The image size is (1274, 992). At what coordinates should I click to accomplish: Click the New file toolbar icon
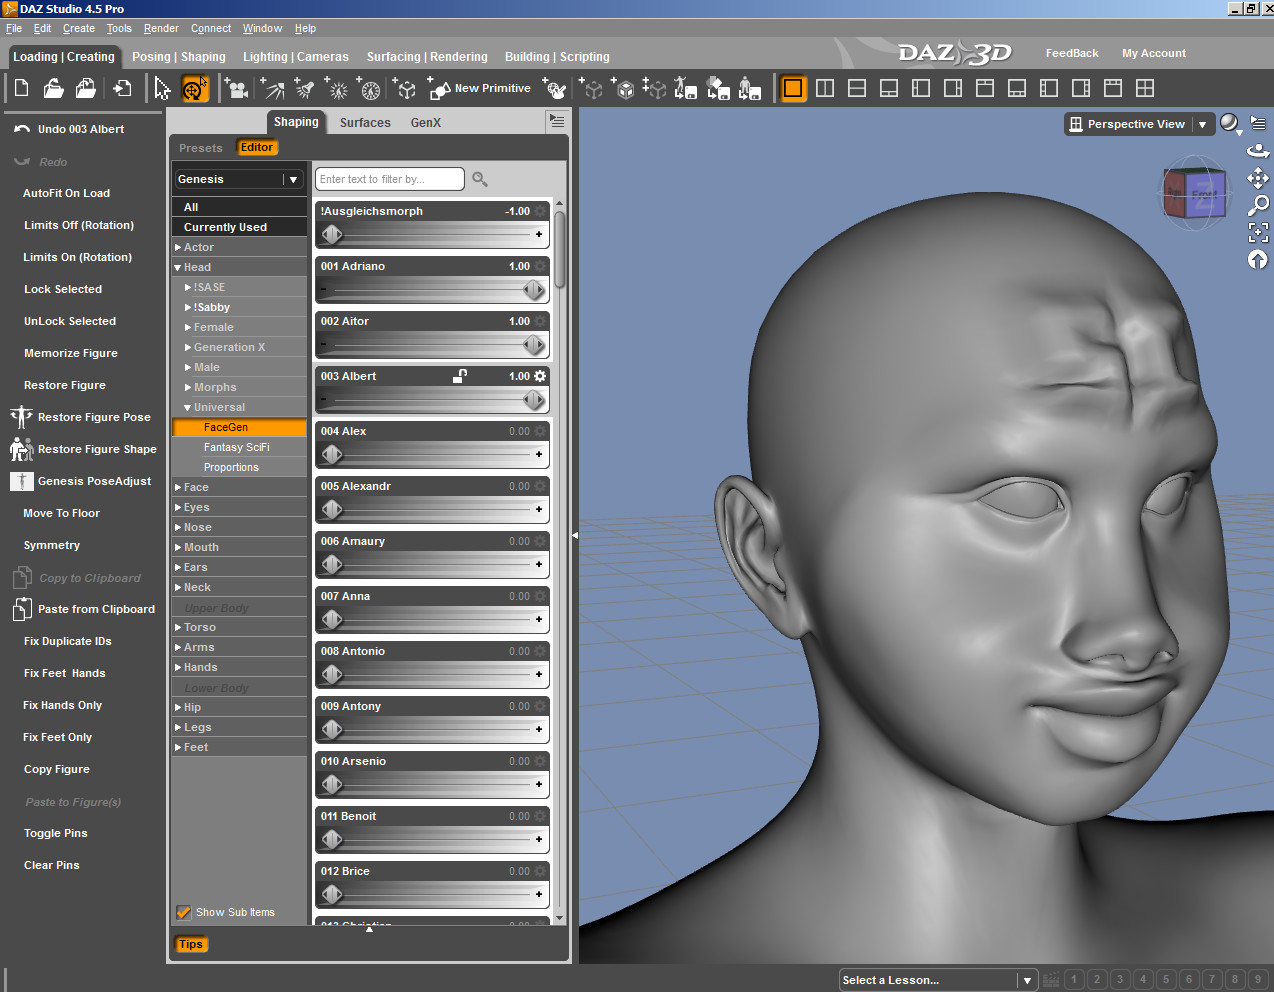21,89
